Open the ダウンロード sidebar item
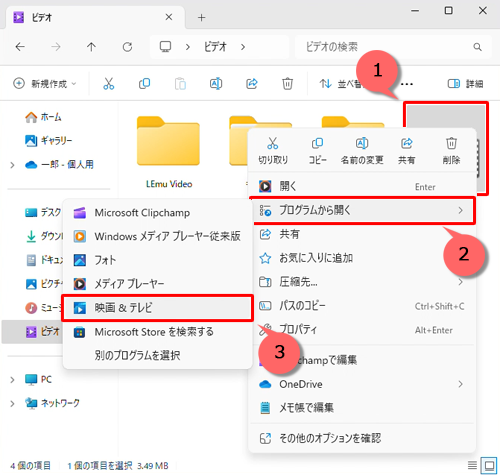This screenshot has height=475, width=500. [x=43, y=236]
